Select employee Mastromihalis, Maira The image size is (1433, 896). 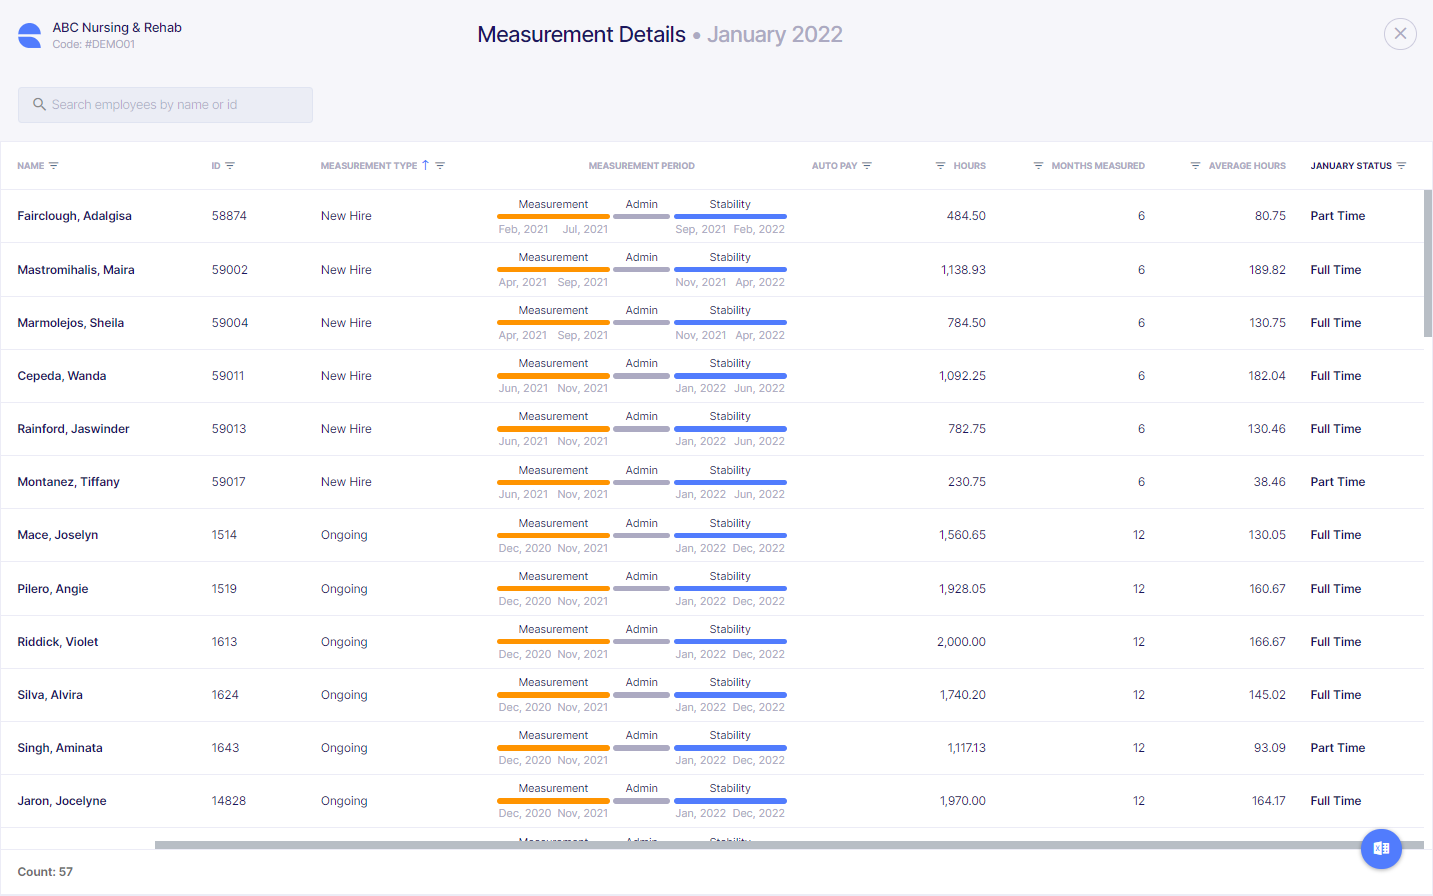click(x=76, y=270)
